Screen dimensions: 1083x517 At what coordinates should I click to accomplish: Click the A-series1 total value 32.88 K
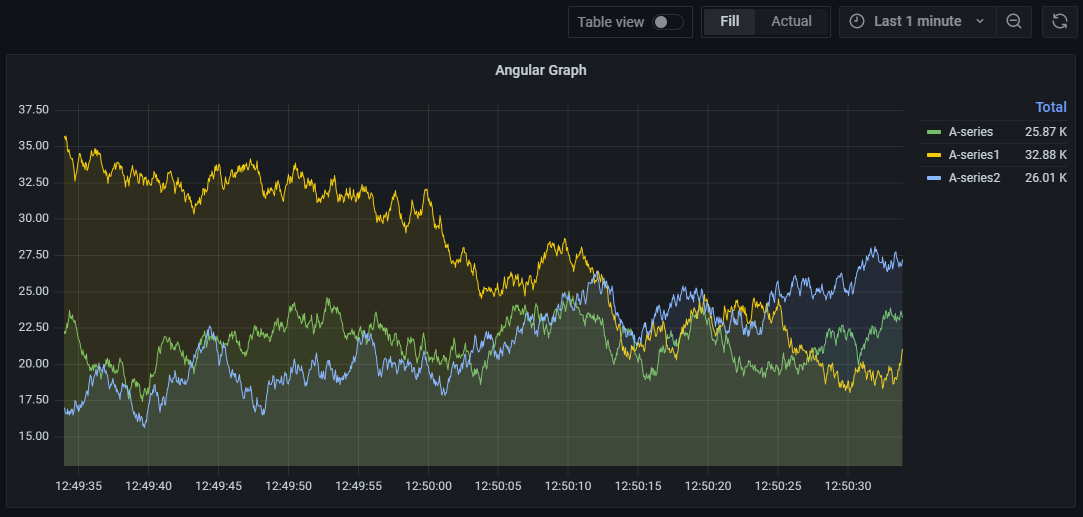(1045, 154)
